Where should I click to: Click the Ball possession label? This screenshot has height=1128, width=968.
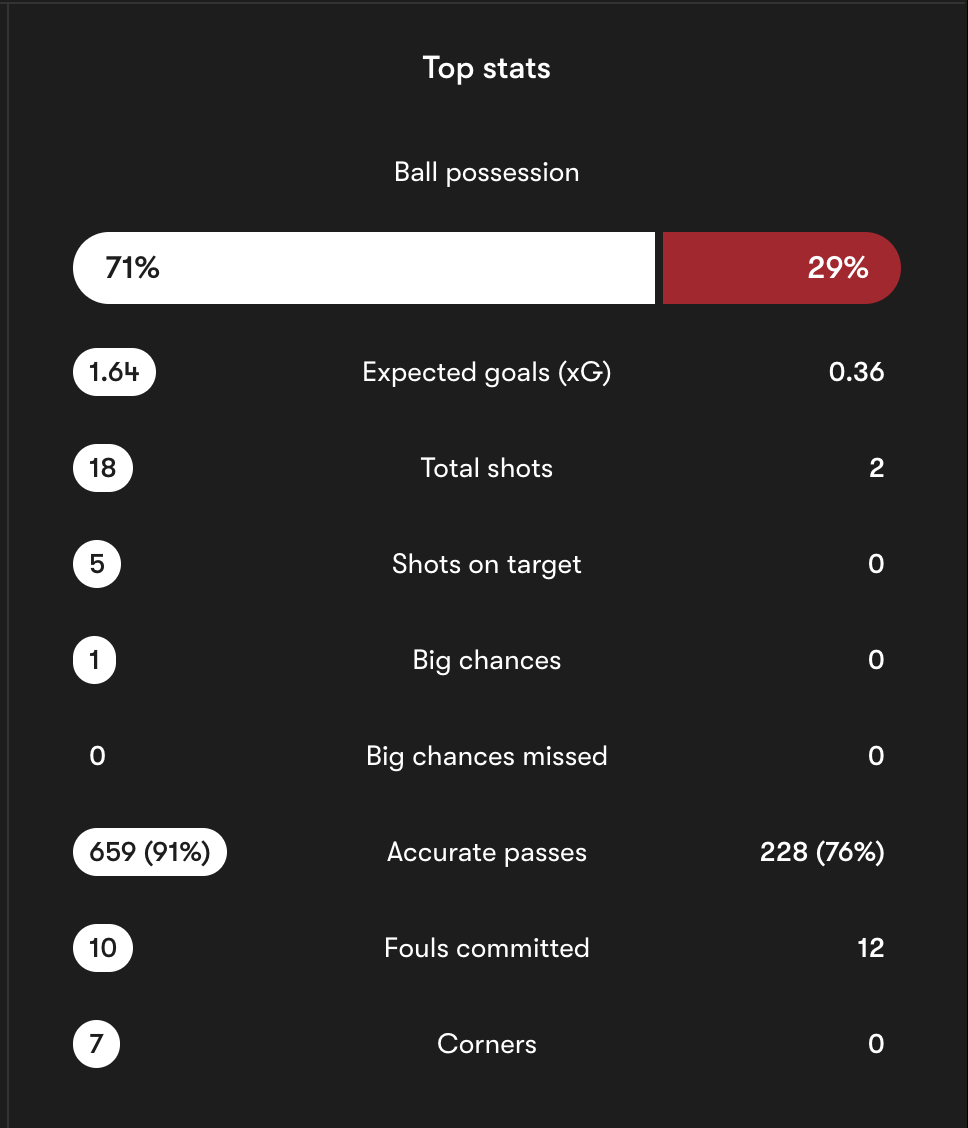pyautogui.click(x=486, y=173)
